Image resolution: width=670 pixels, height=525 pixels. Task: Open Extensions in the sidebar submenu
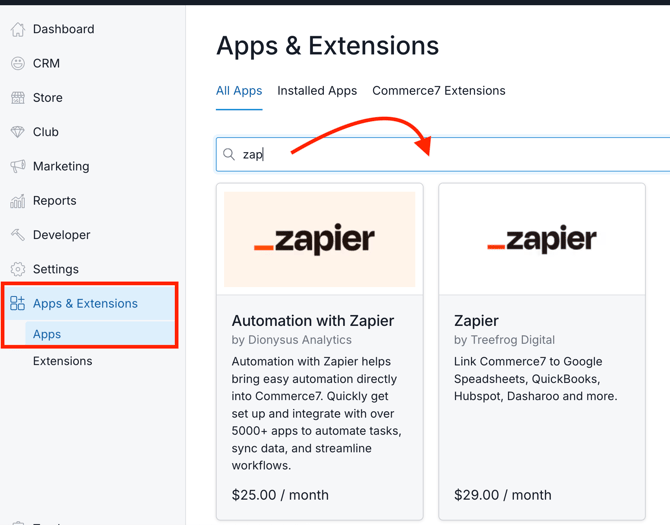(x=62, y=361)
